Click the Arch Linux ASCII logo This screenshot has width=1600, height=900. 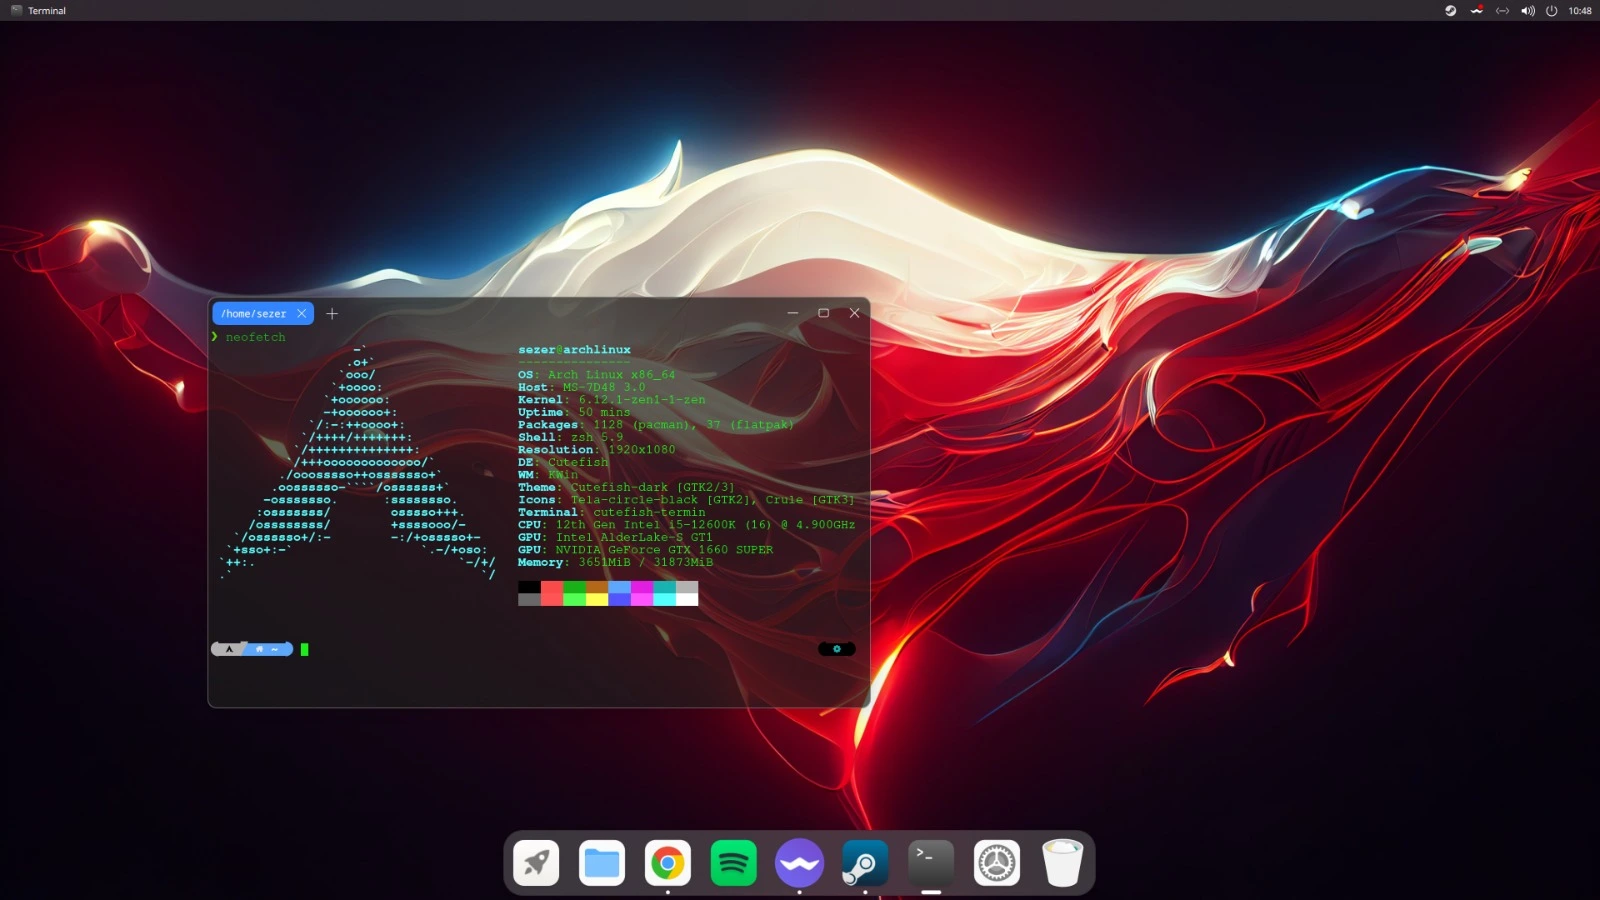tap(357, 462)
